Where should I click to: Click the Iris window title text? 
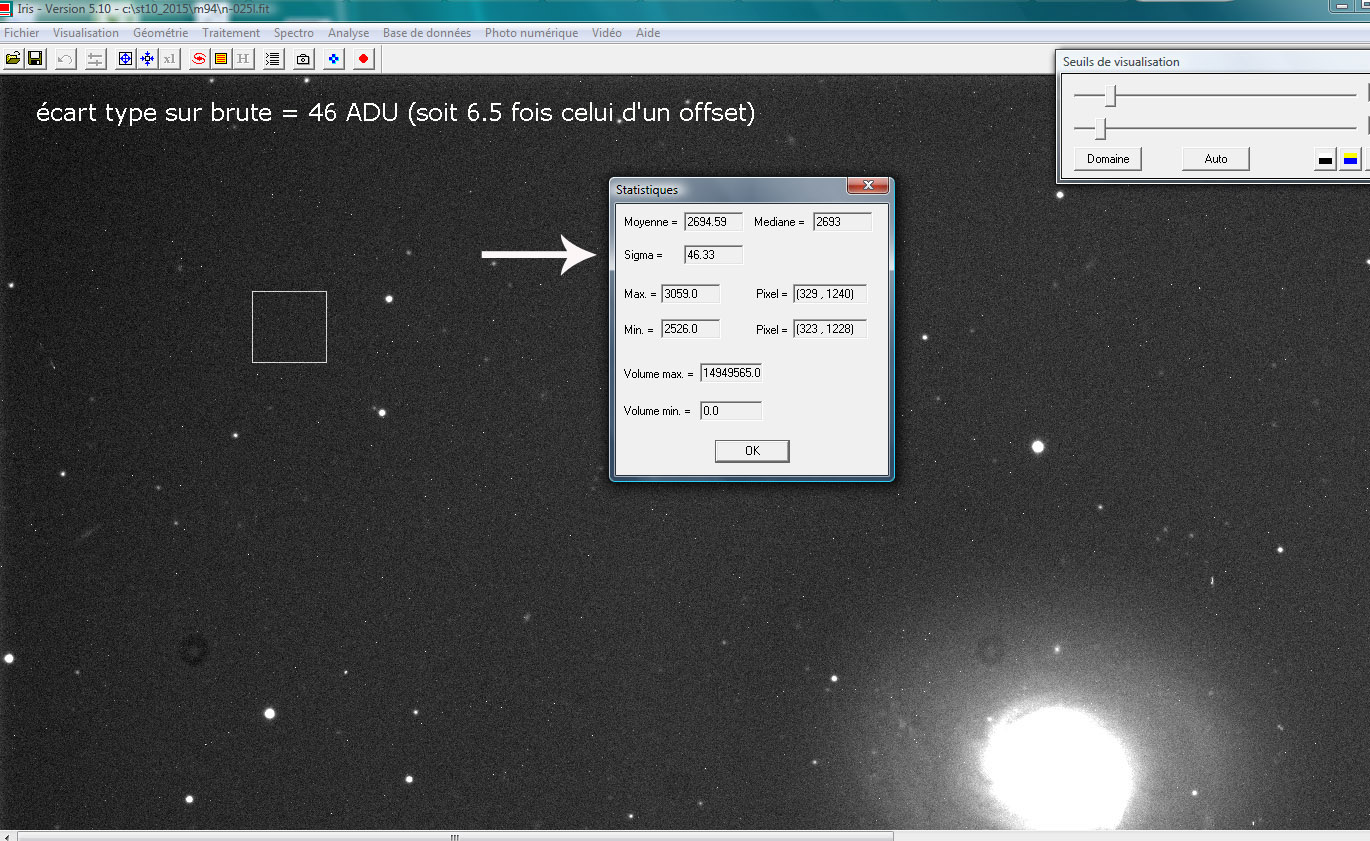[x=145, y=8]
